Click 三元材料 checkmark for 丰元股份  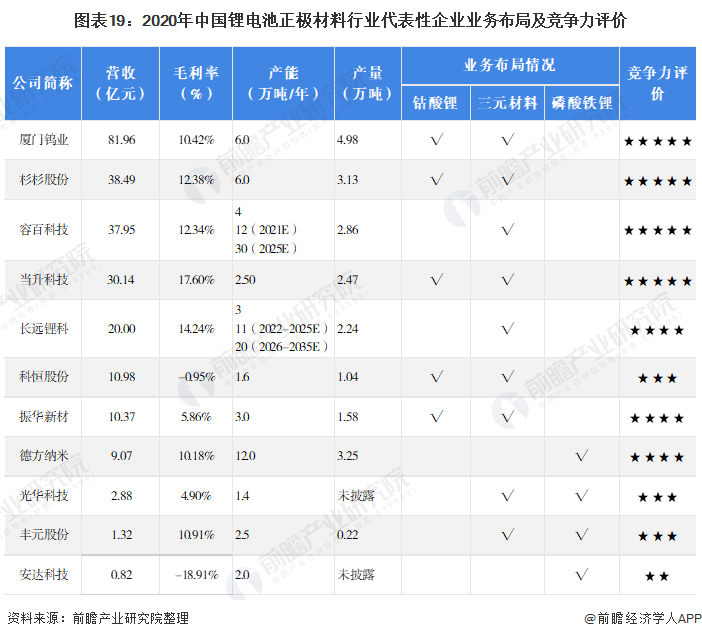click(508, 535)
